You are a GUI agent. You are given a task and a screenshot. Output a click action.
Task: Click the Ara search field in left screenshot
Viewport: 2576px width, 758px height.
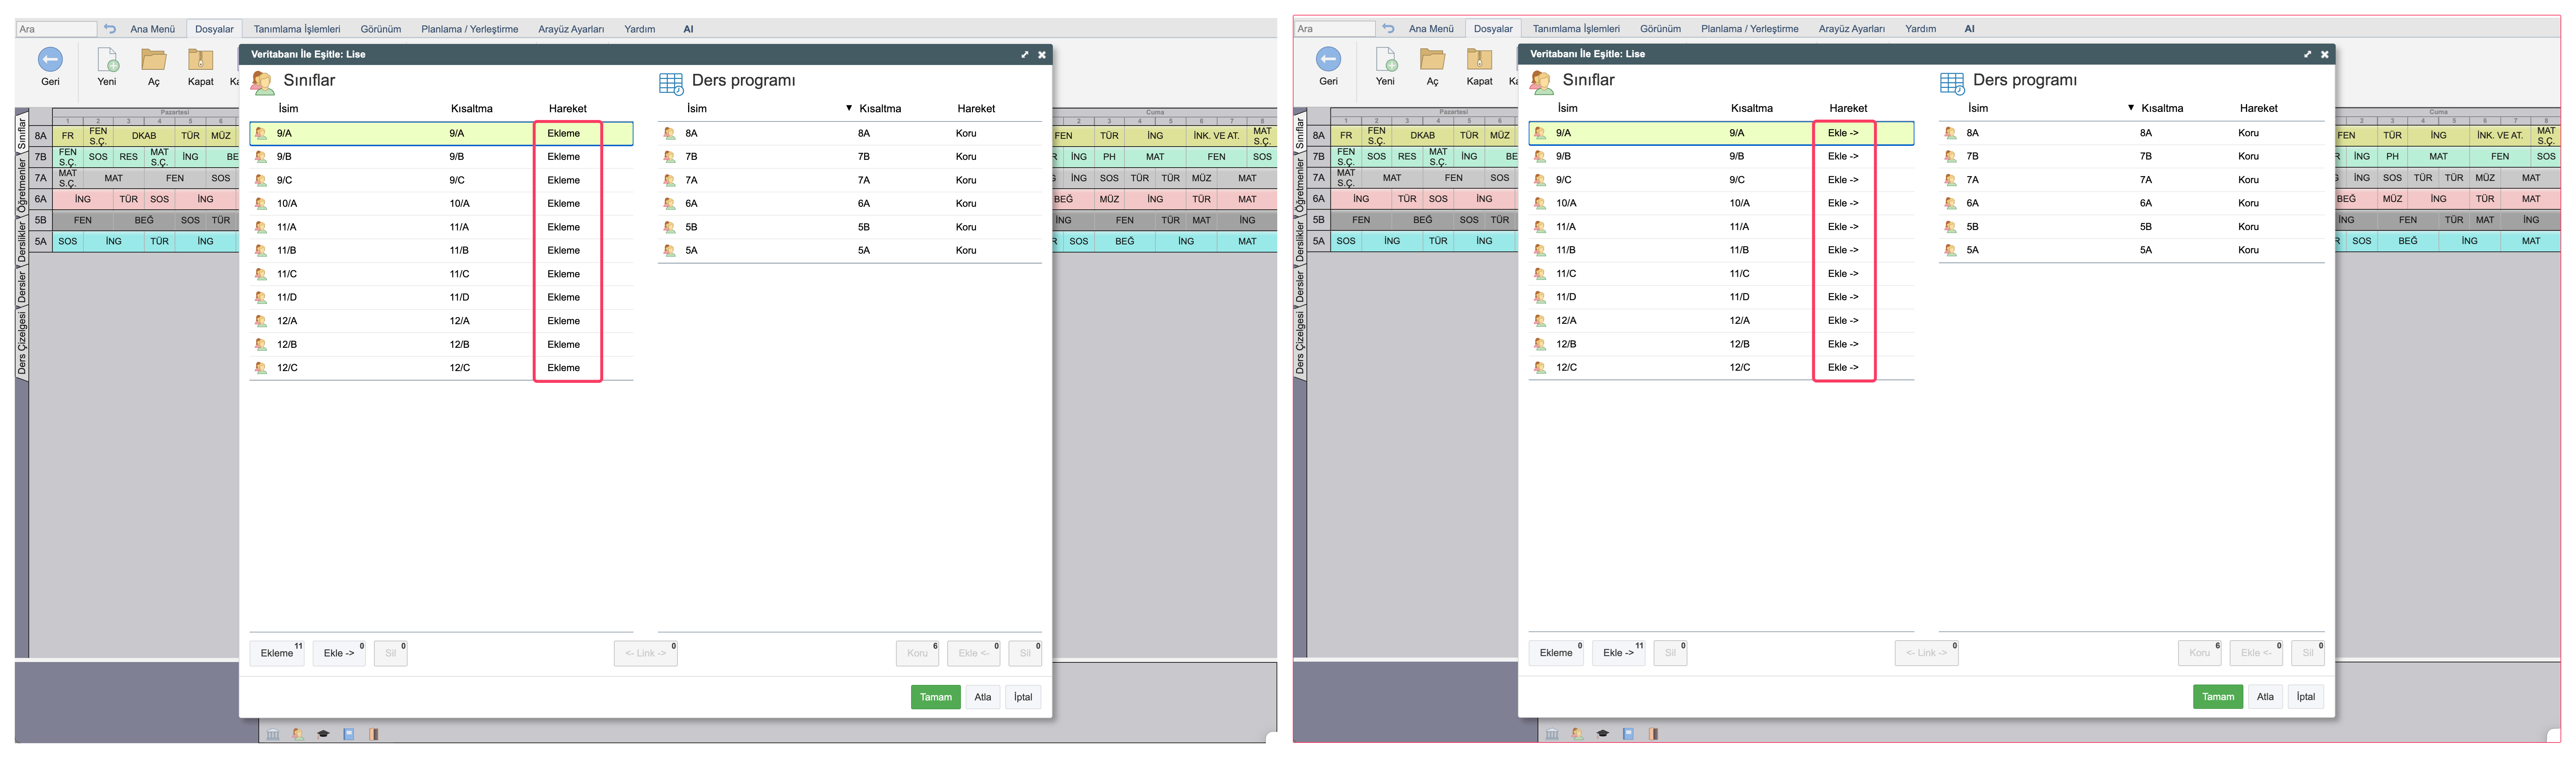[x=56, y=29]
